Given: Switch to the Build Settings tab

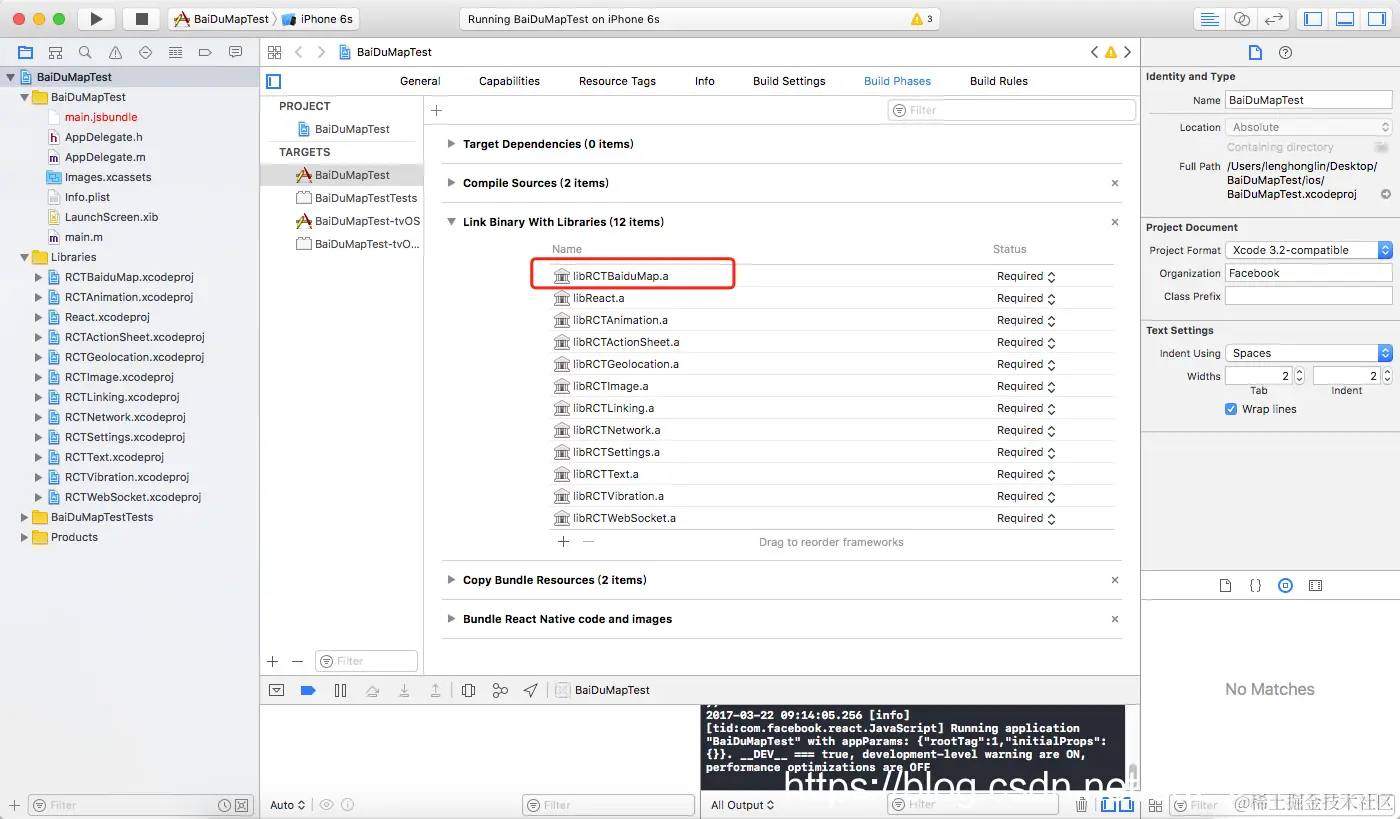Looking at the screenshot, I should 789,81.
